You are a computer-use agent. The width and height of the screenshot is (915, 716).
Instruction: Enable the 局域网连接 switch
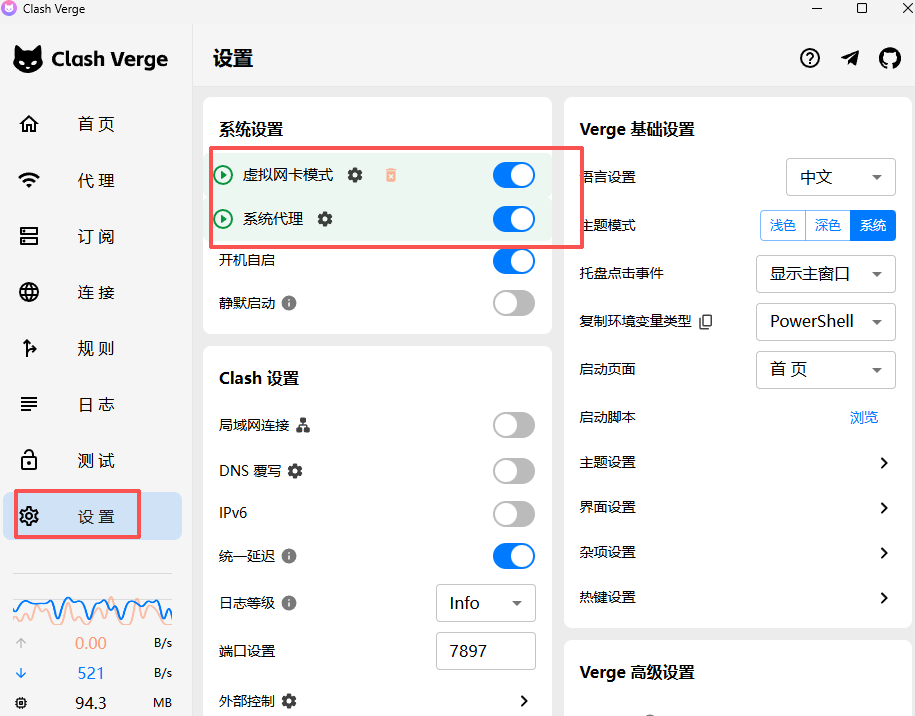[x=514, y=425]
